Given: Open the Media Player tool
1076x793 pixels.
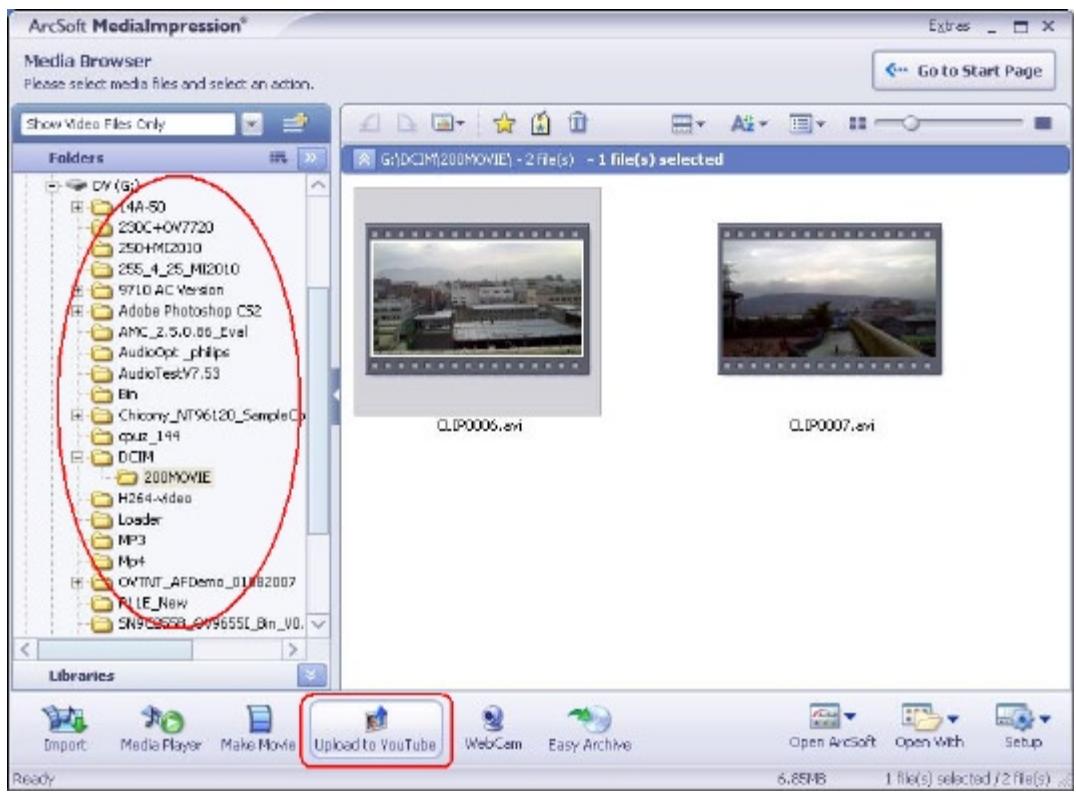Looking at the screenshot, I should coord(161,729).
